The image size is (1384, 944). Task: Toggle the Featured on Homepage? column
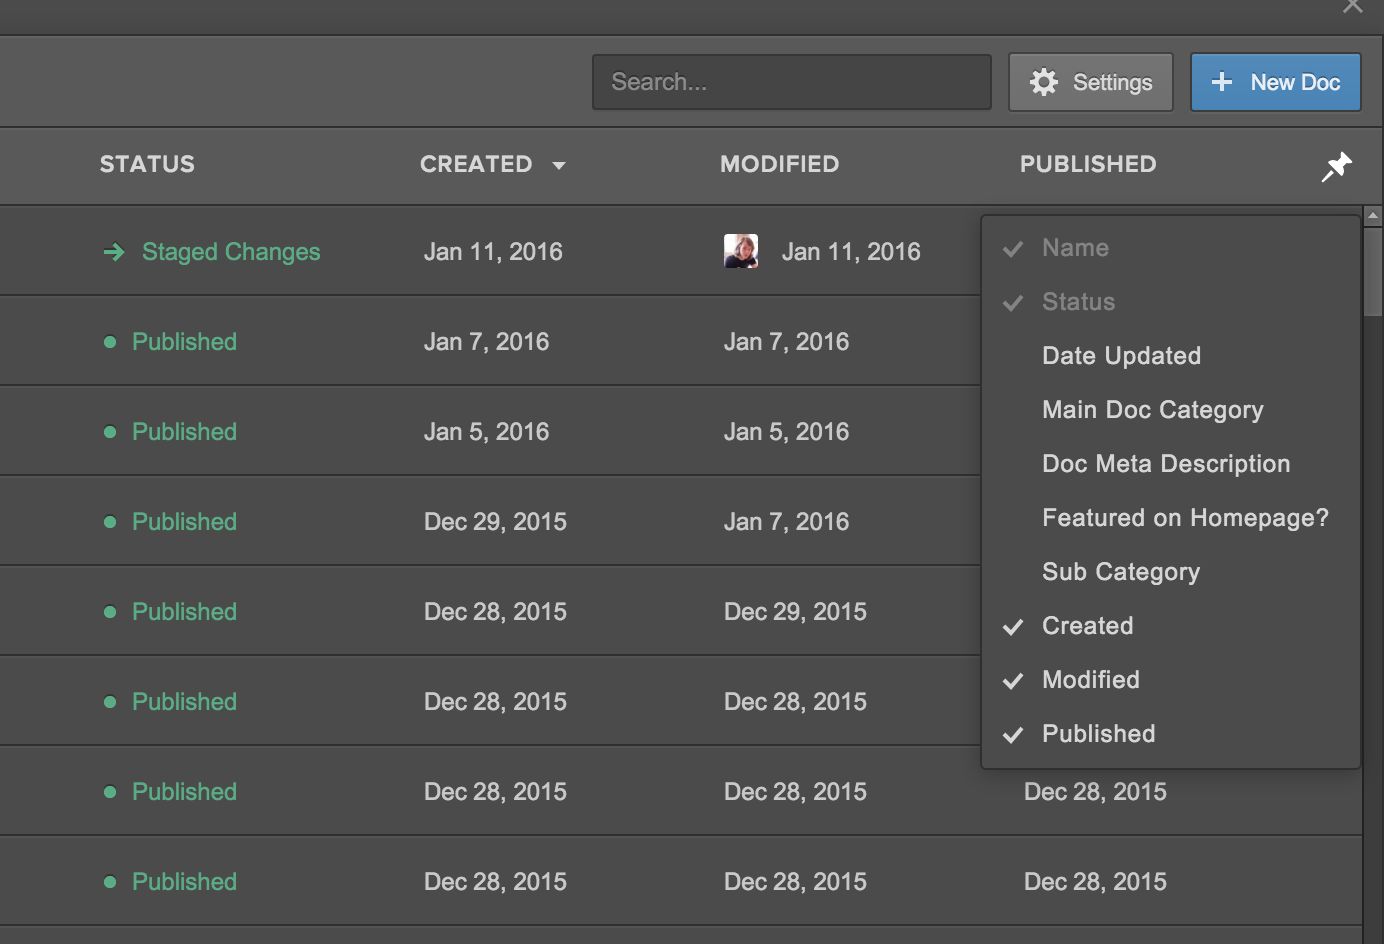coord(1185,518)
